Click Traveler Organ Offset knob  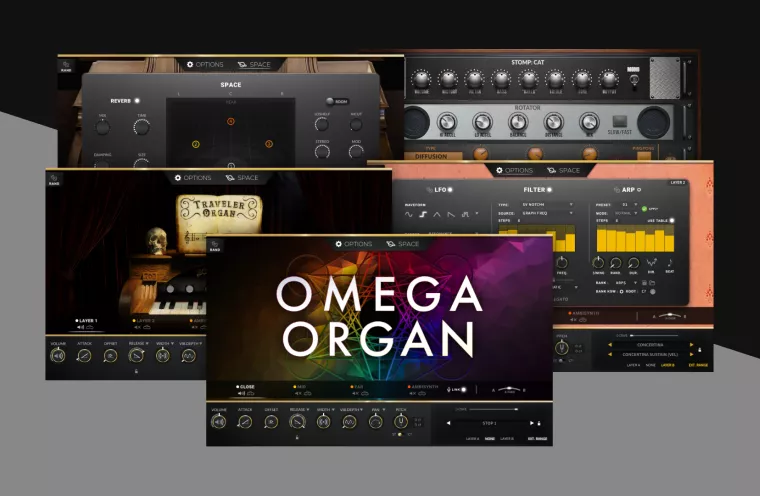pyautogui.click(x=110, y=356)
